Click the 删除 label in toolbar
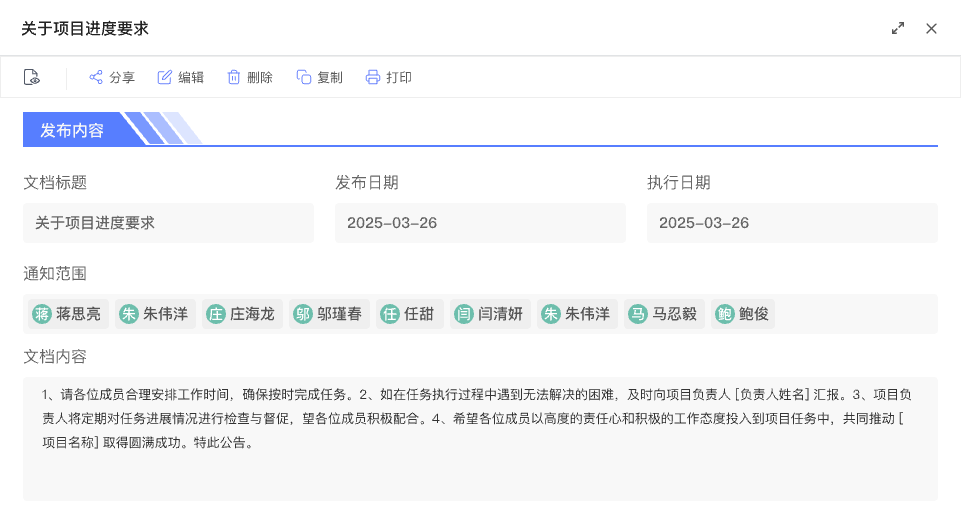The width and height of the screenshot is (961, 527). pos(260,77)
